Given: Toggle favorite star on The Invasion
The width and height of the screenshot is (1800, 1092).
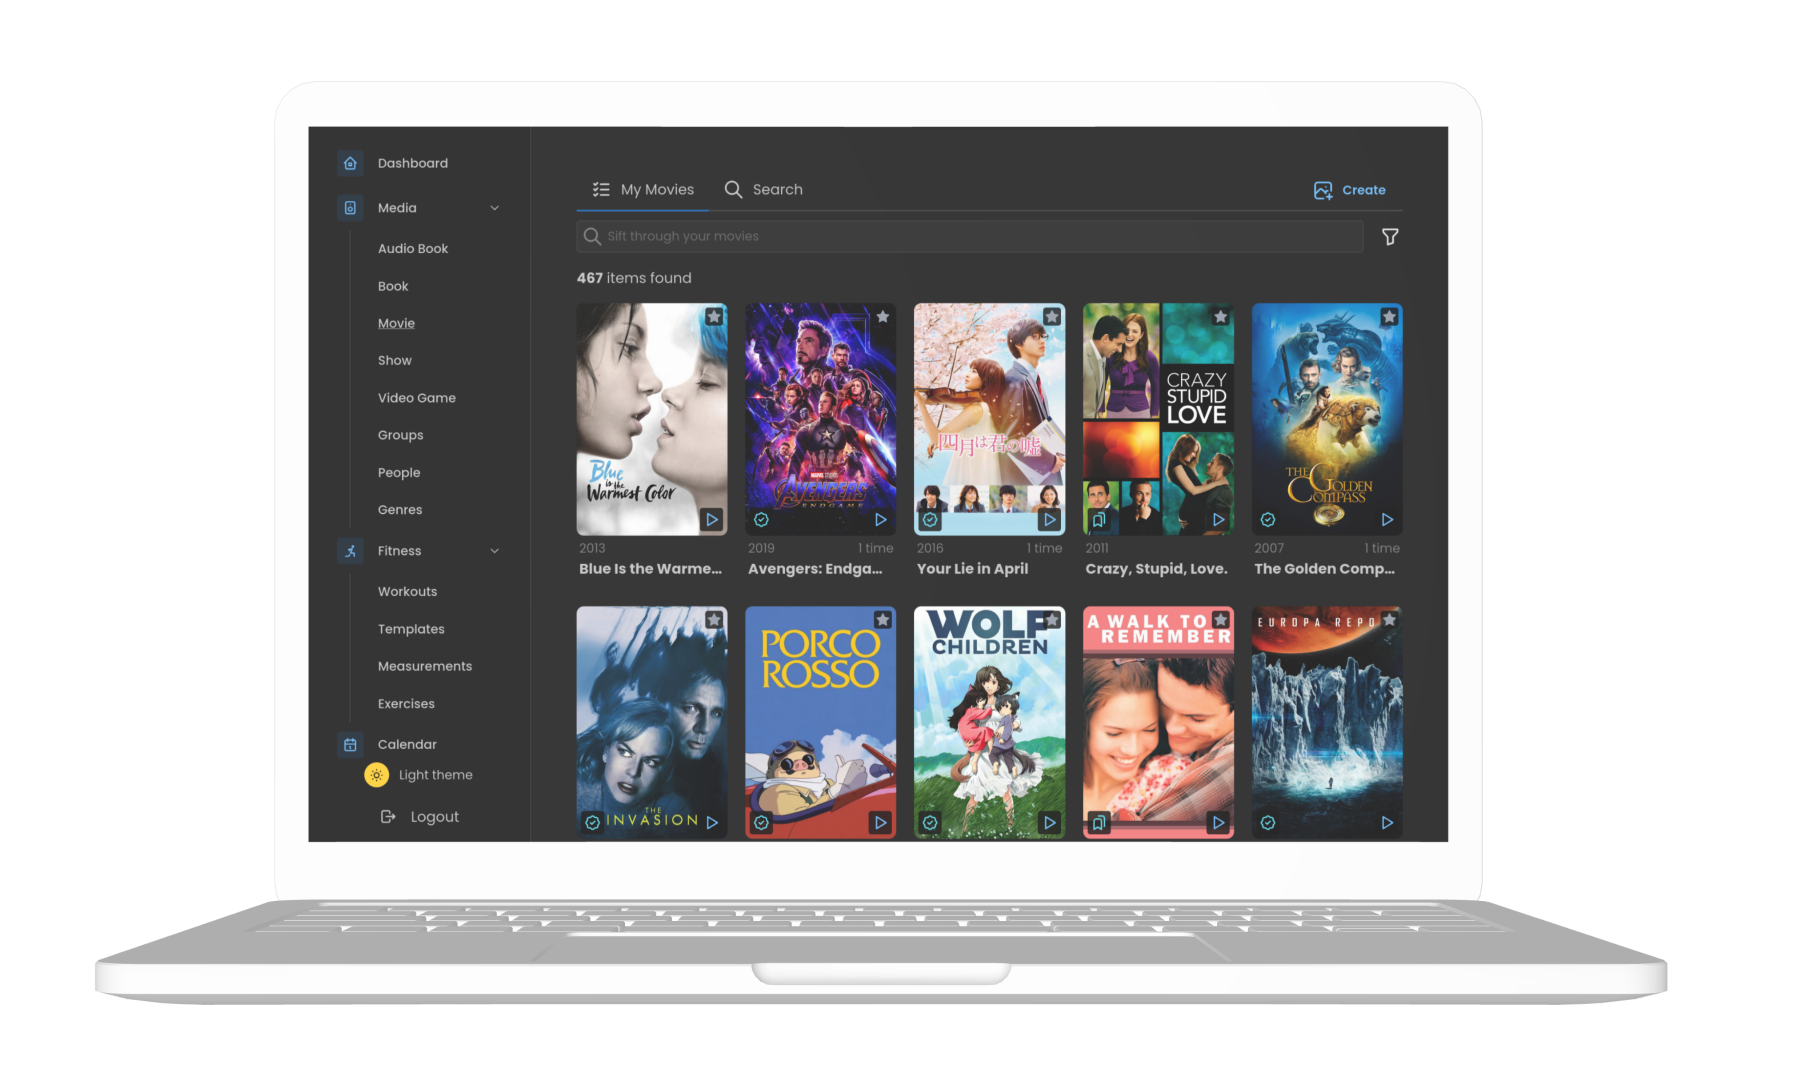Looking at the screenshot, I should 714,620.
